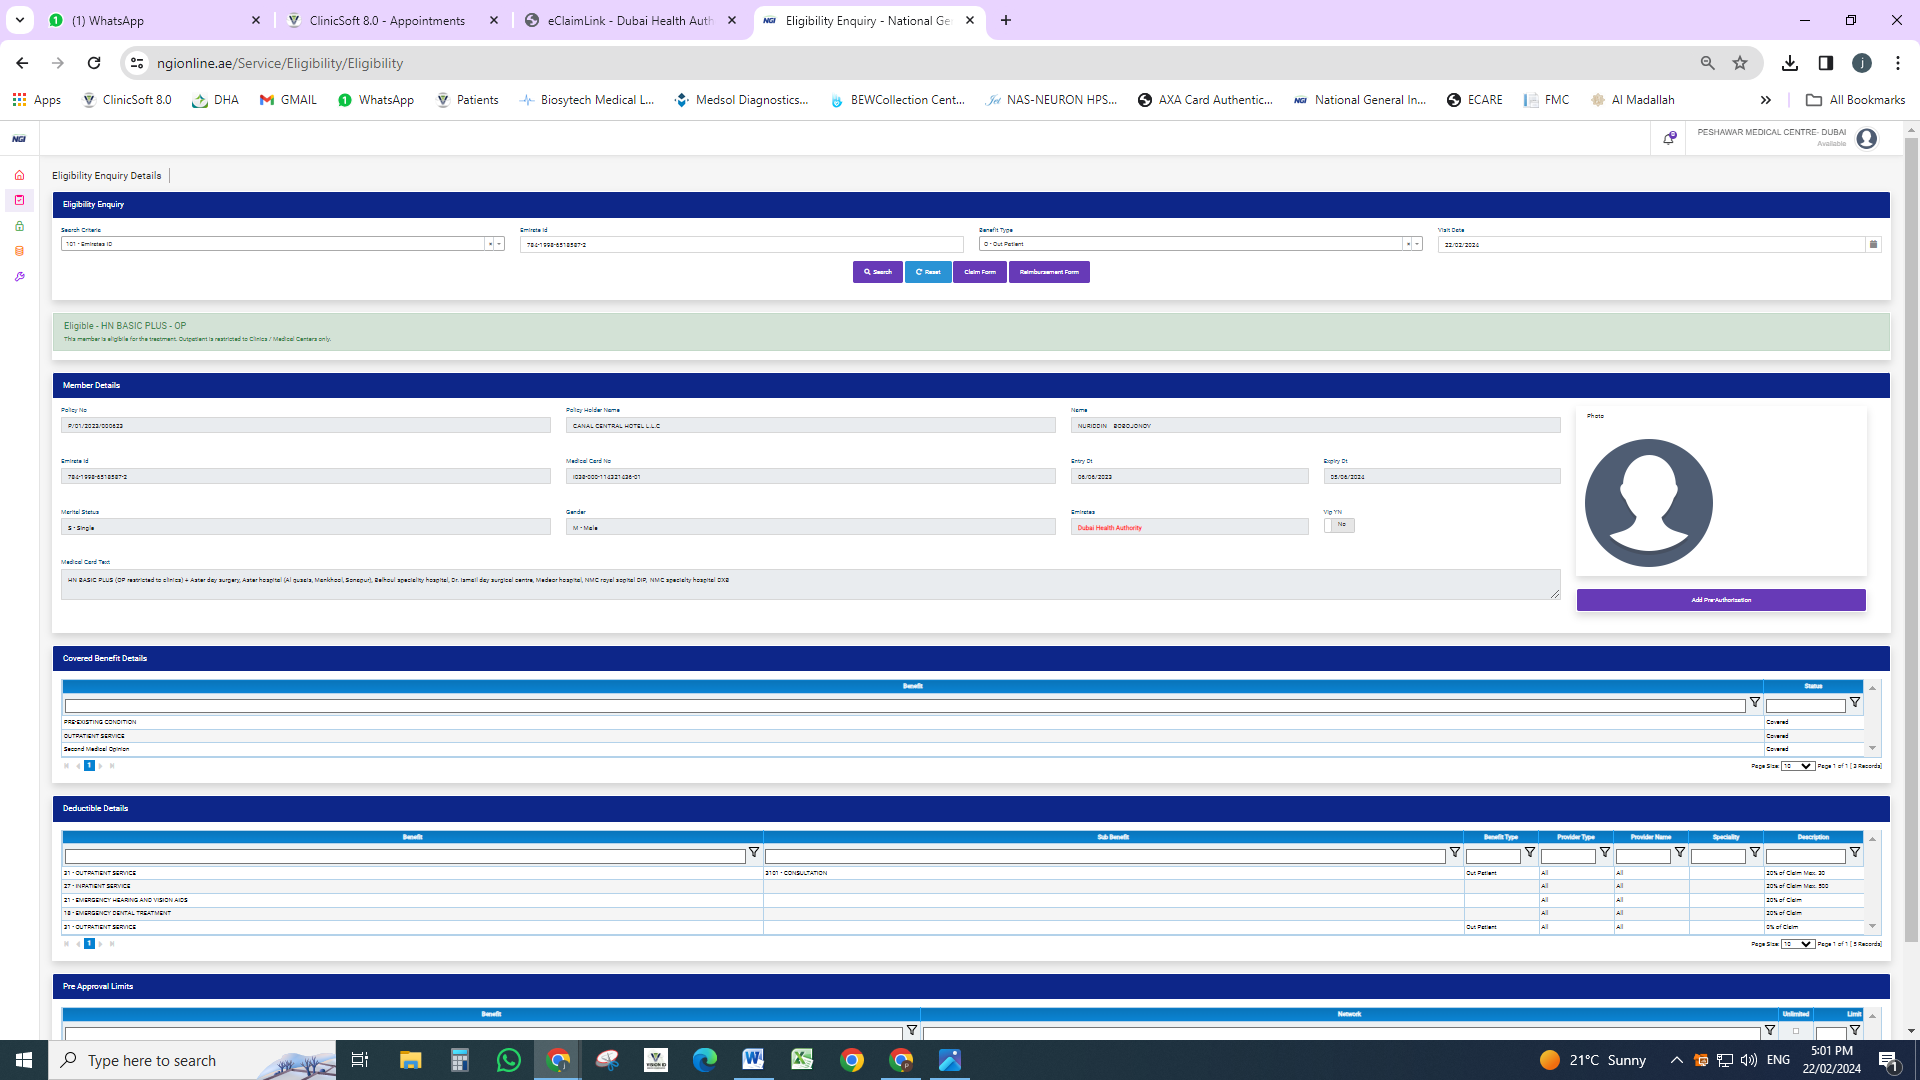Open the wrench tools sidebar icon

[19, 277]
